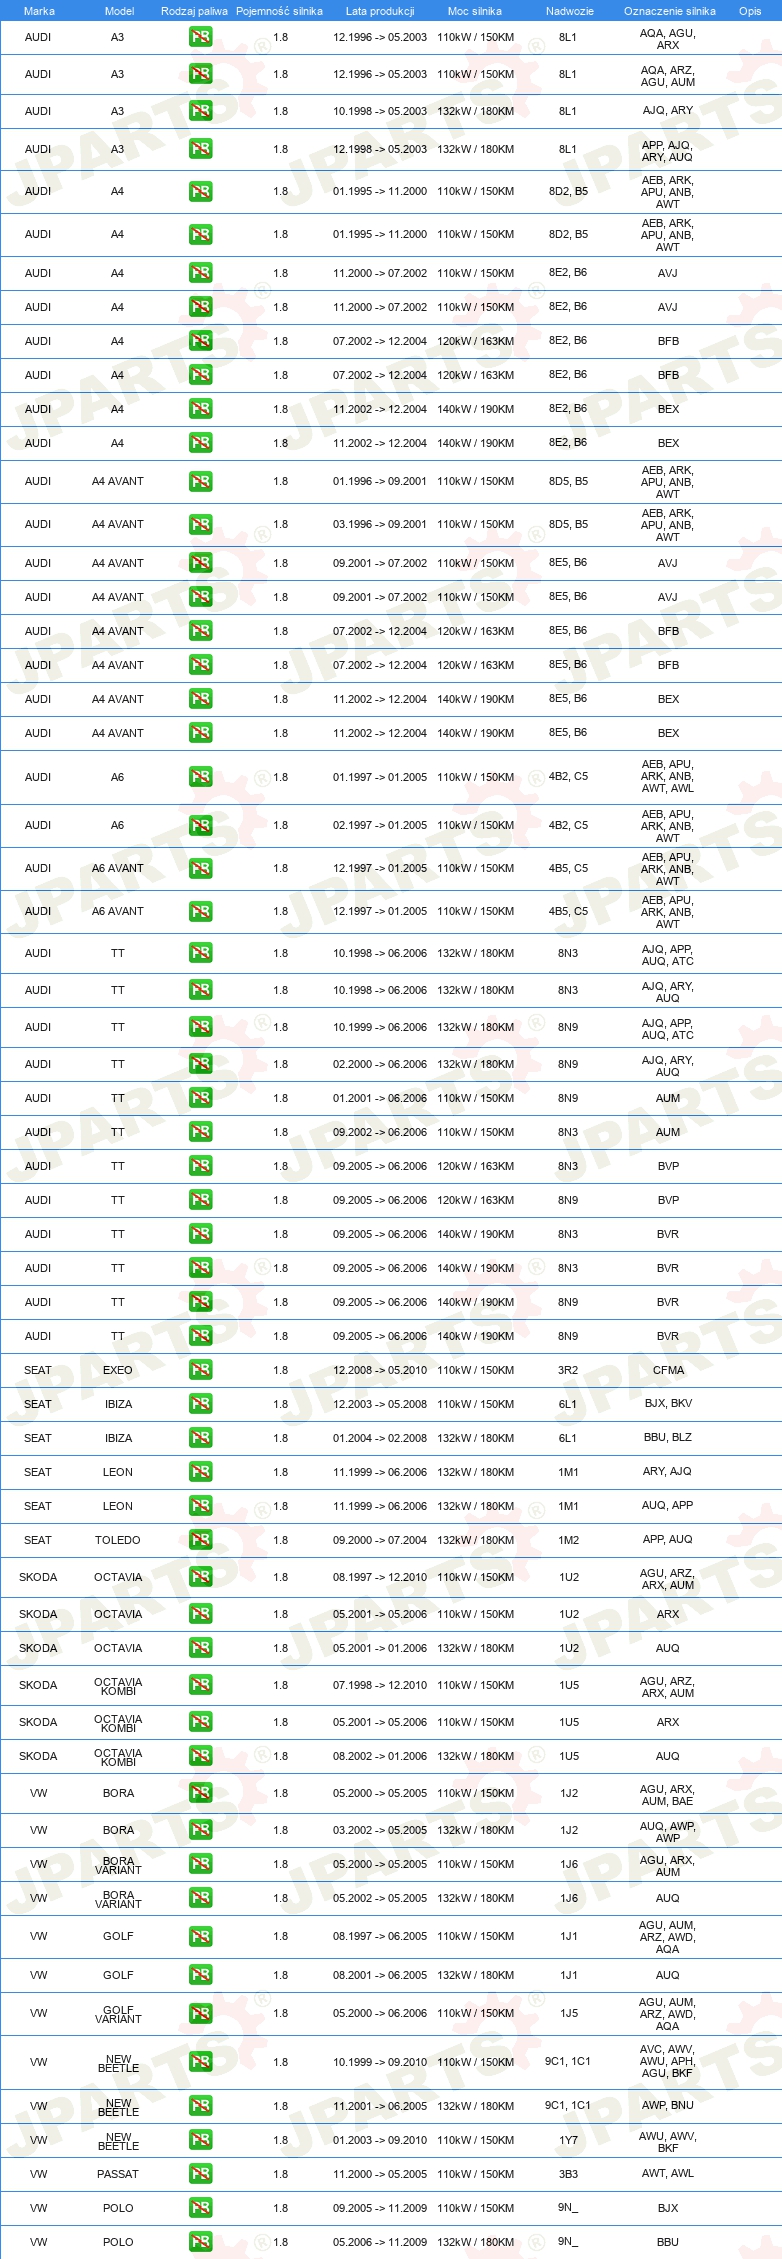
Task: Click engine code CFMA
Action: 668,1370
